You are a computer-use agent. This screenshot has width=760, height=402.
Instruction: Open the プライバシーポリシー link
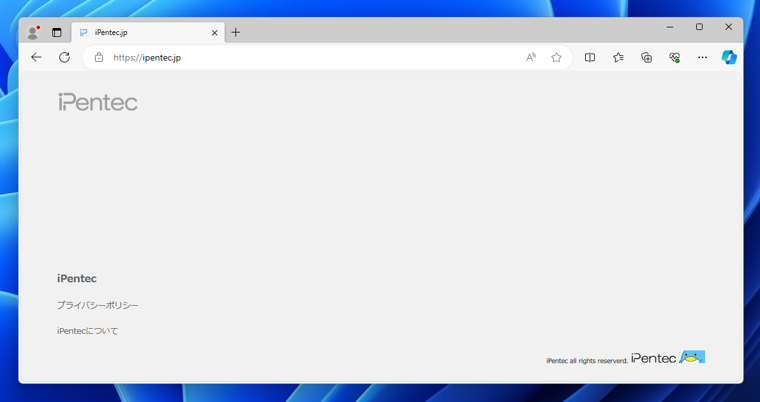click(97, 305)
